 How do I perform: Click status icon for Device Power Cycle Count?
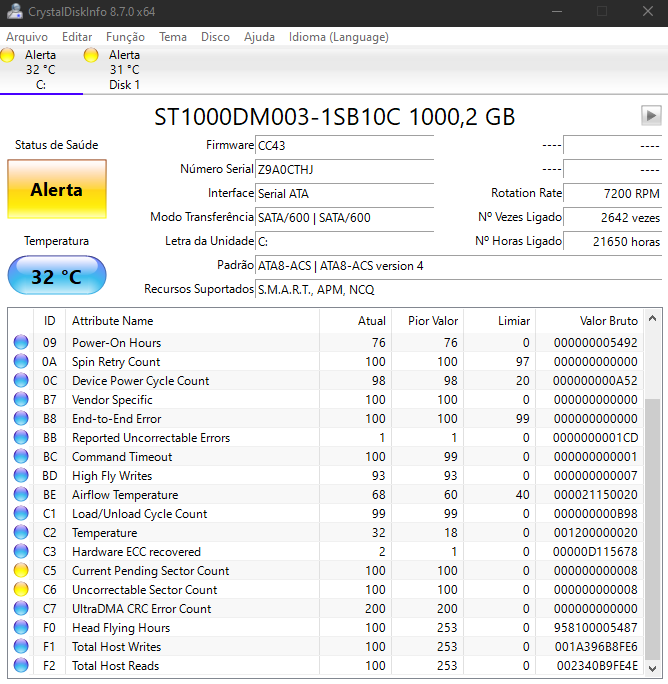tap(21, 380)
